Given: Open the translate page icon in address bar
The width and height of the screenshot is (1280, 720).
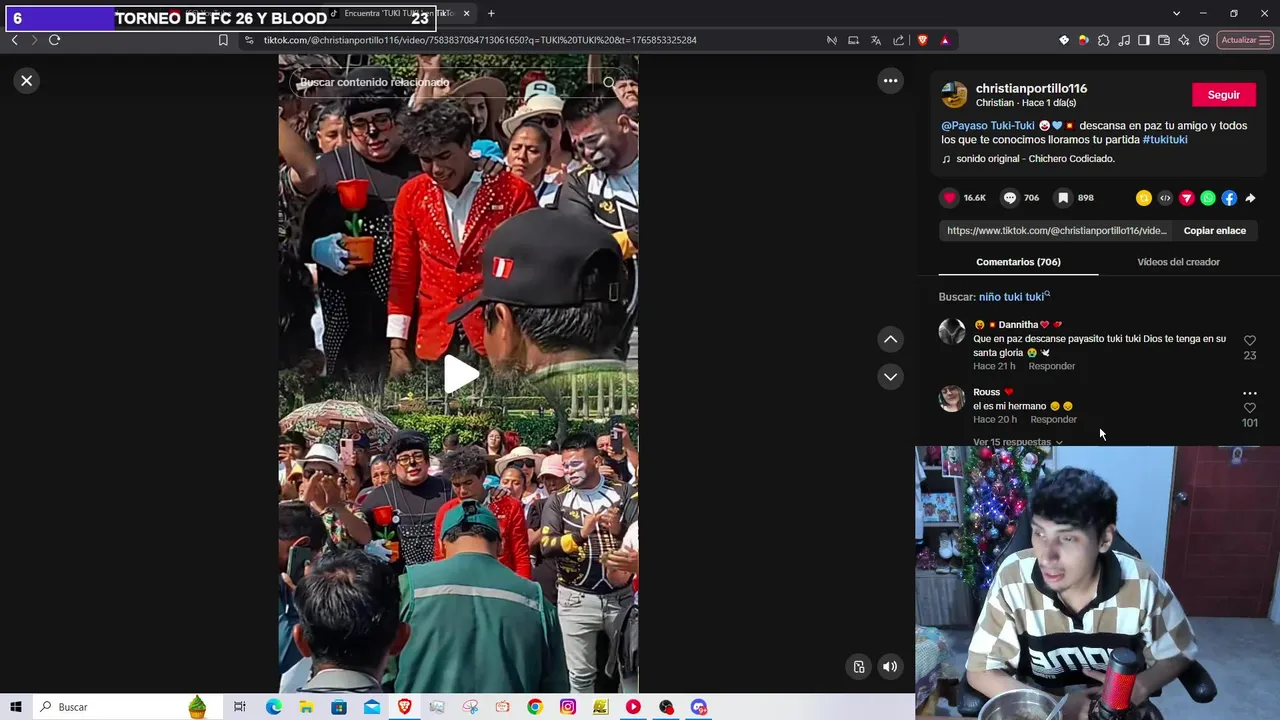Looking at the screenshot, I should [876, 40].
